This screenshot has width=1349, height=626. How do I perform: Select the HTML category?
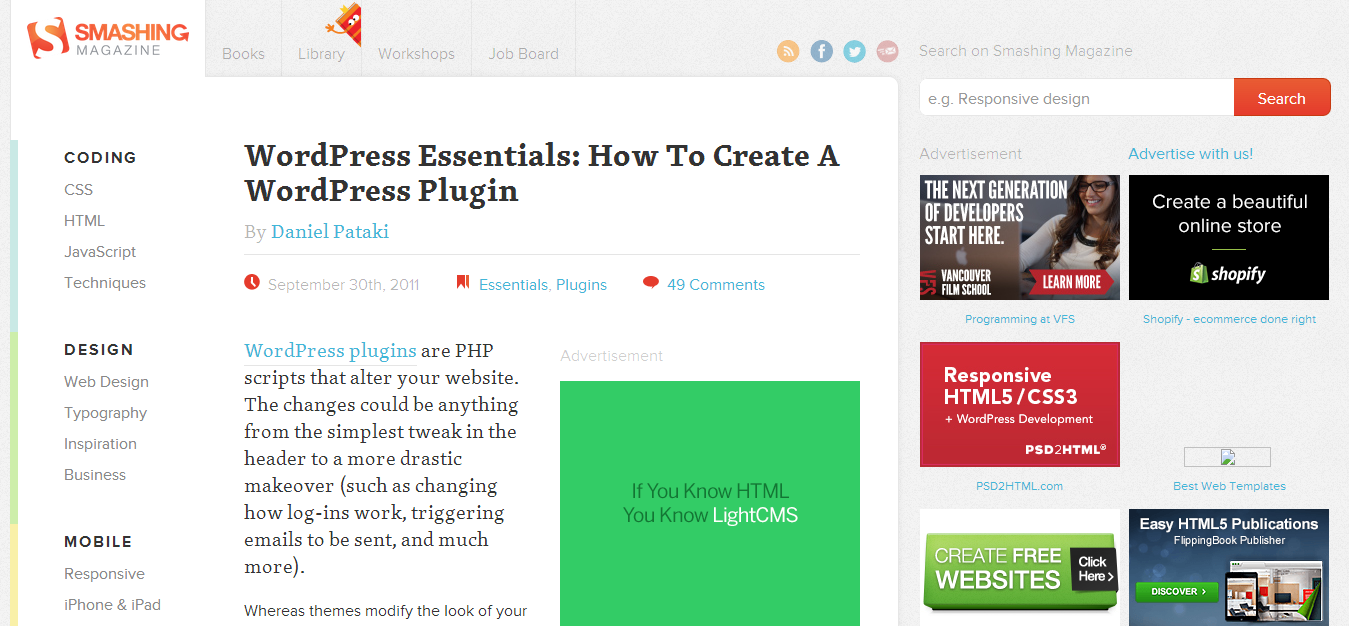click(x=84, y=220)
